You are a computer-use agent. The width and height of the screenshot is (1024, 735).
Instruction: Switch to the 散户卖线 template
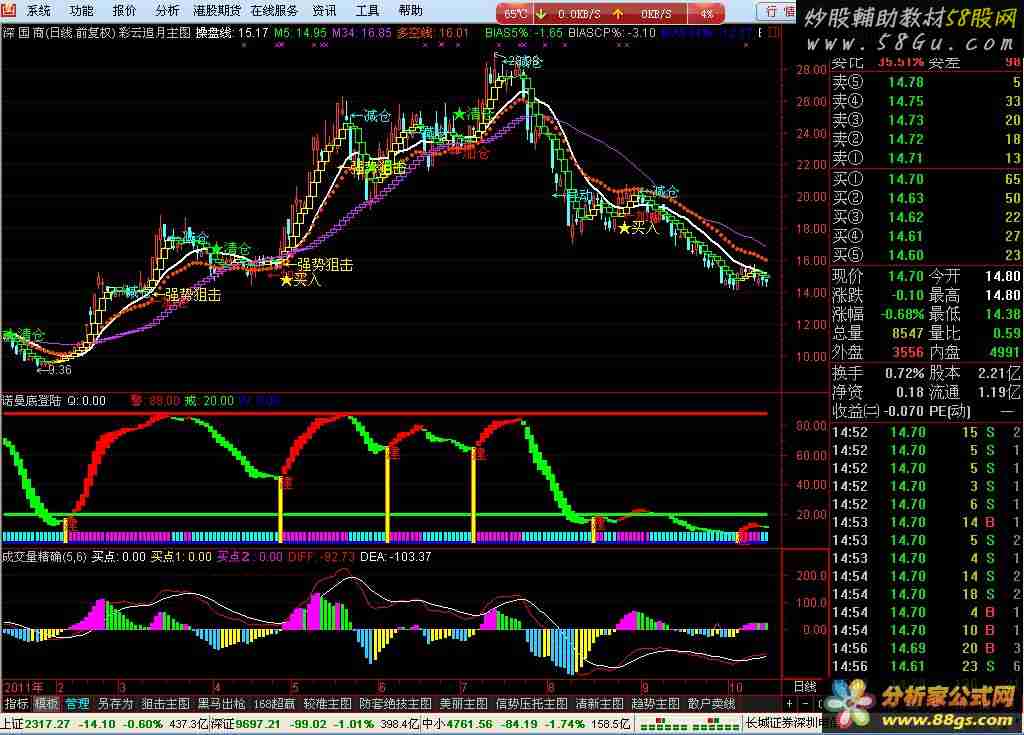coord(712,704)
